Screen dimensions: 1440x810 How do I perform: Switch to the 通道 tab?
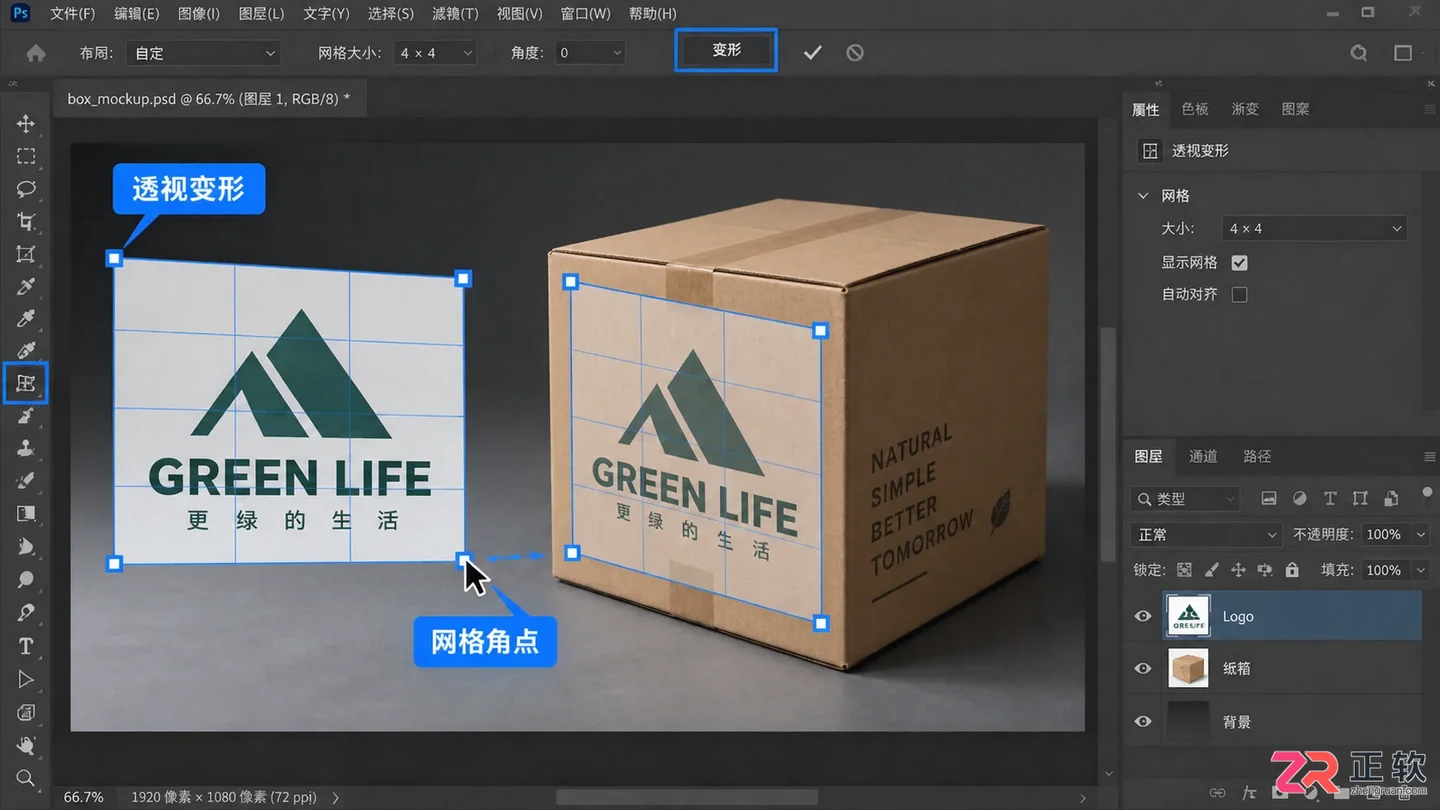(1203, 456)
